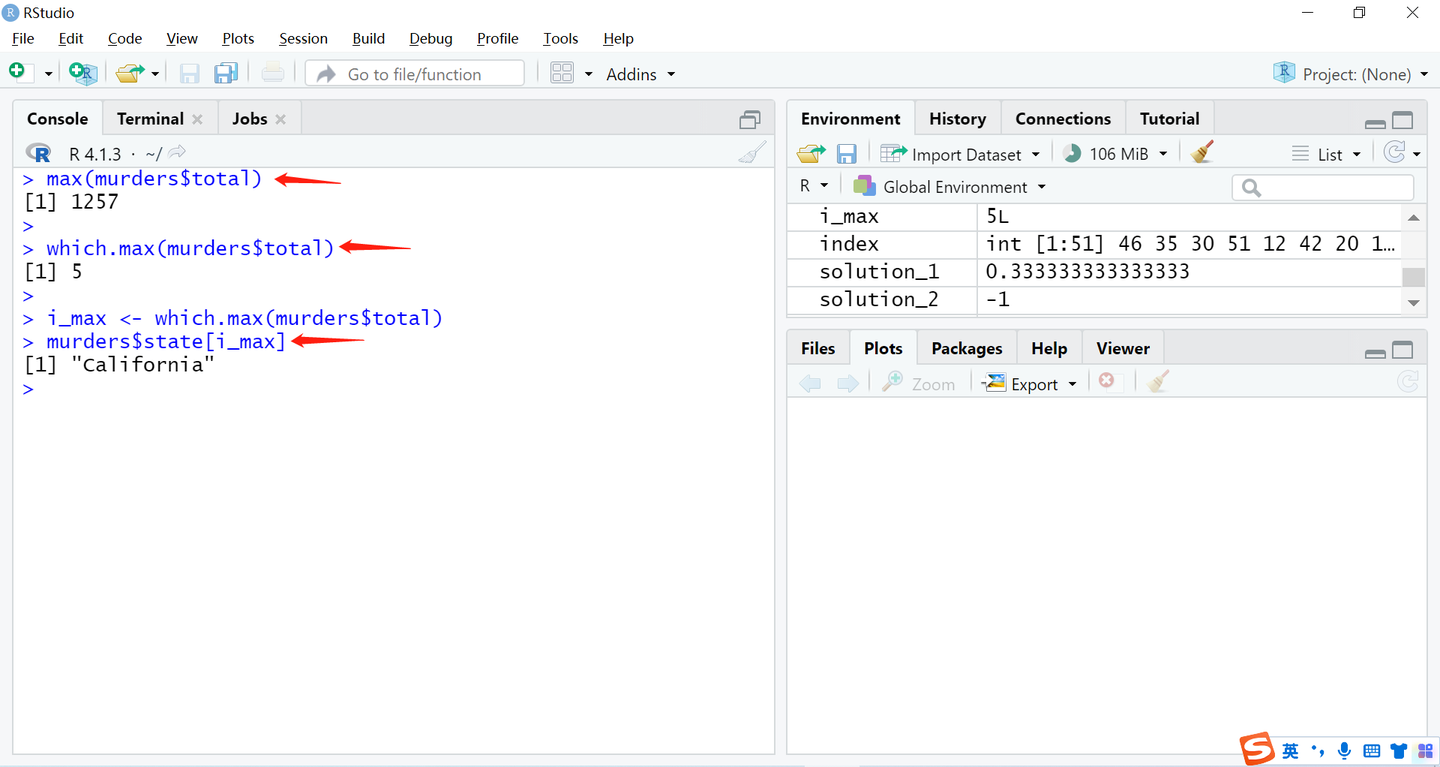Image resolution: width=1440 pixels, height=767 pixels.
Task: Open the Export plot button
Action: 1029,383
